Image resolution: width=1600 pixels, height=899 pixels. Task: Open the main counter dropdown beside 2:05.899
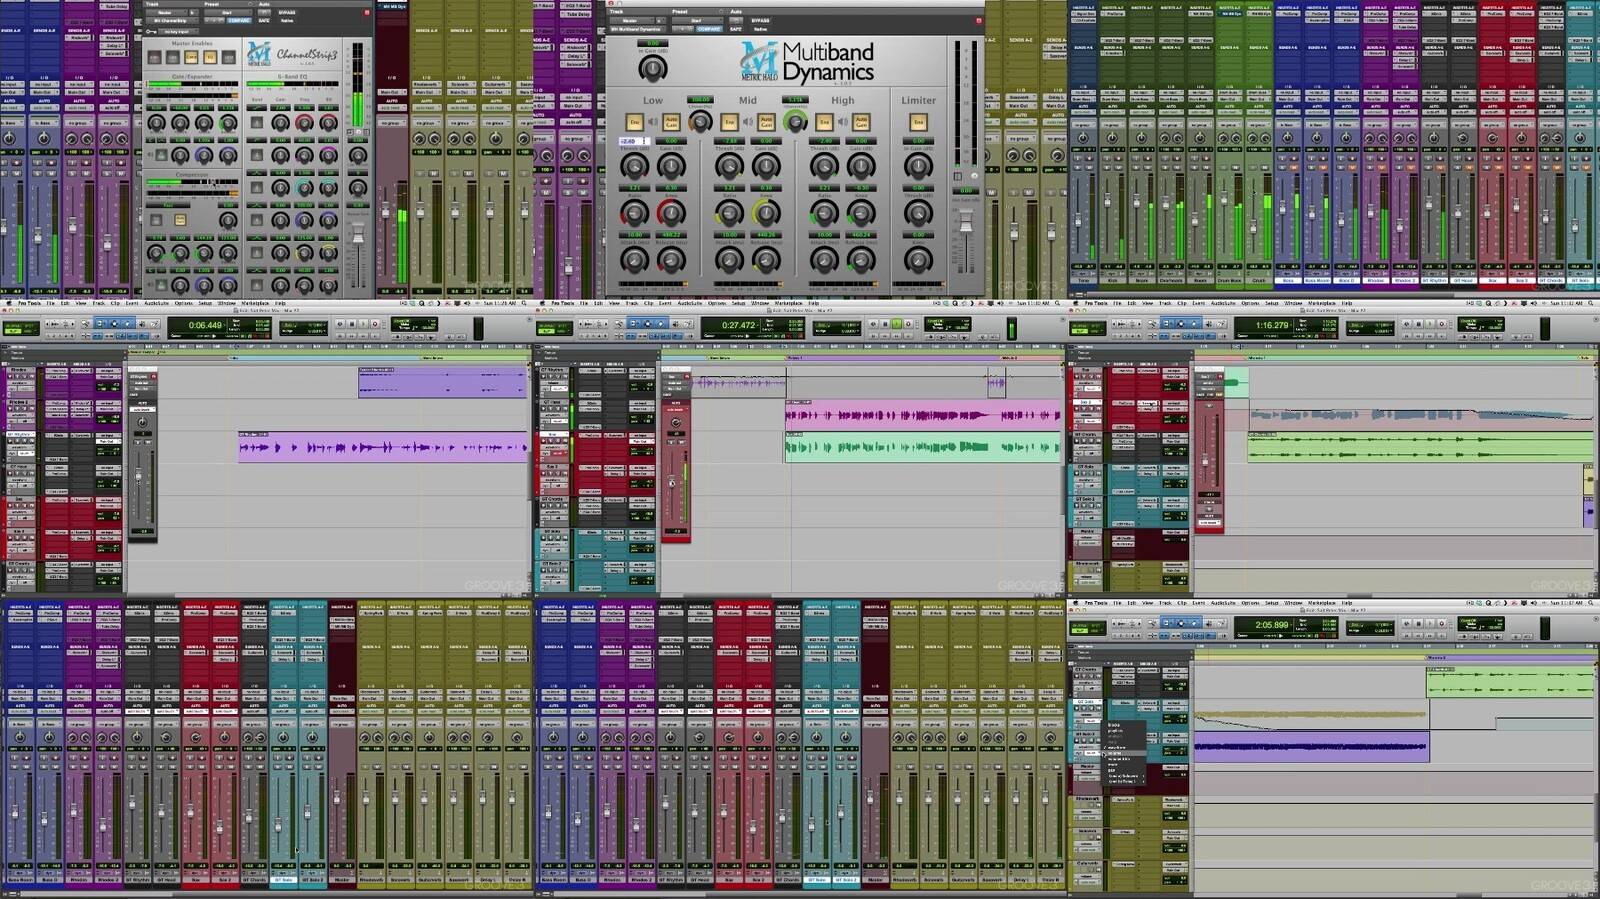[1291, 624]
